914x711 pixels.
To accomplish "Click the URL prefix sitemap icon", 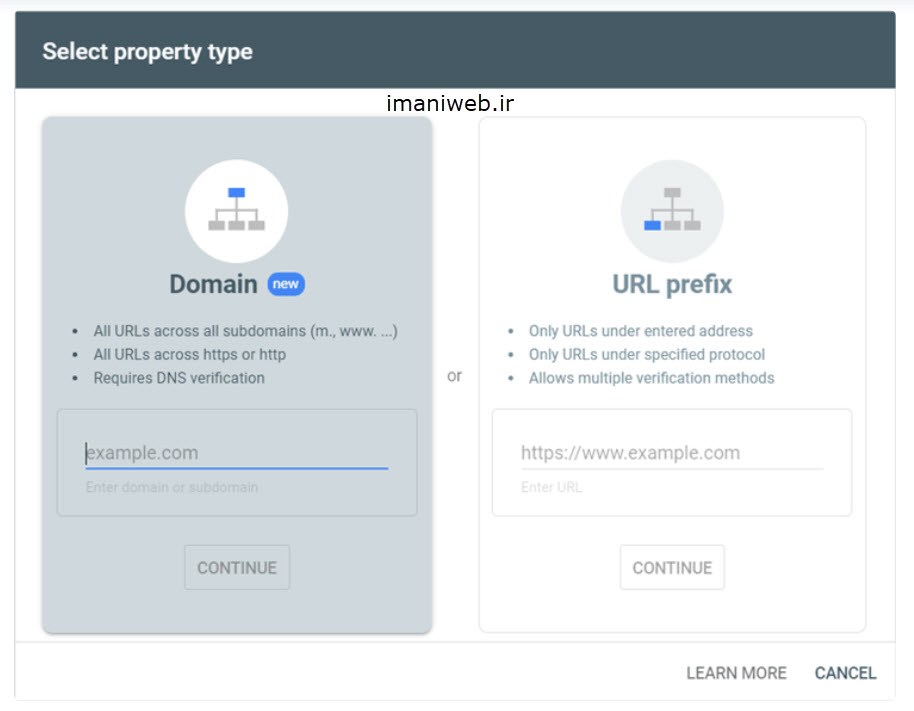I will [671, 210].
